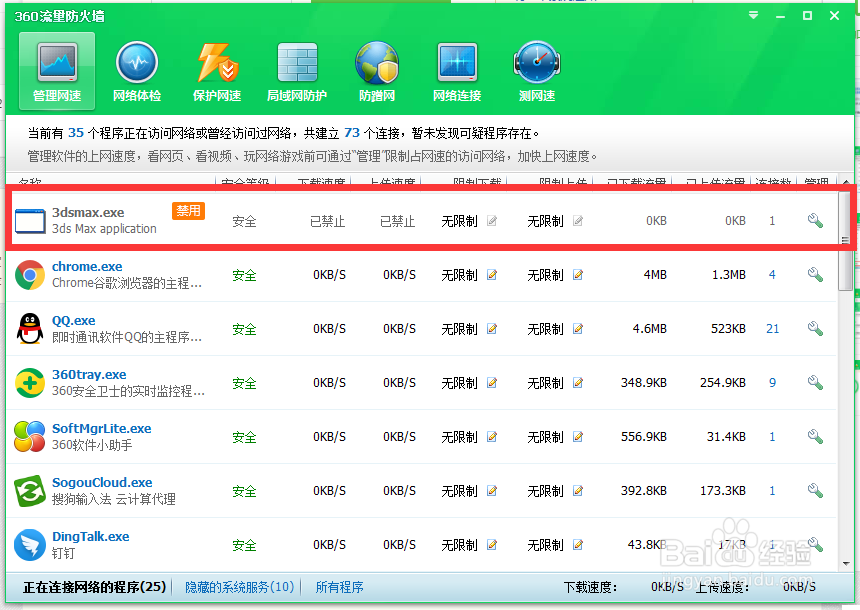Screen dimensions: 860x610
Task: Open the 网络连接 connections tool
Action: [457, 71]
